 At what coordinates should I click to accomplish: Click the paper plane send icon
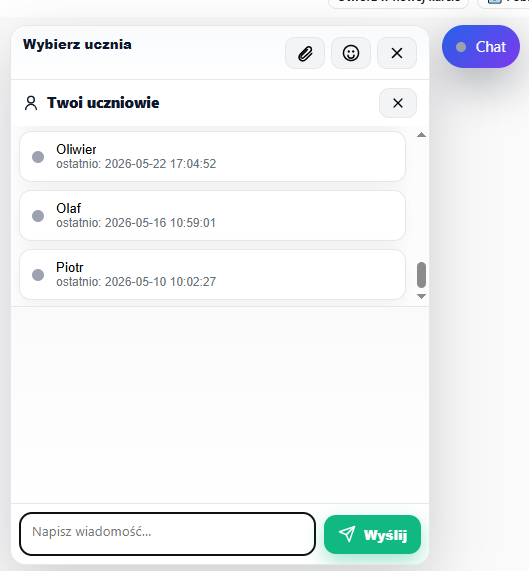347,534
